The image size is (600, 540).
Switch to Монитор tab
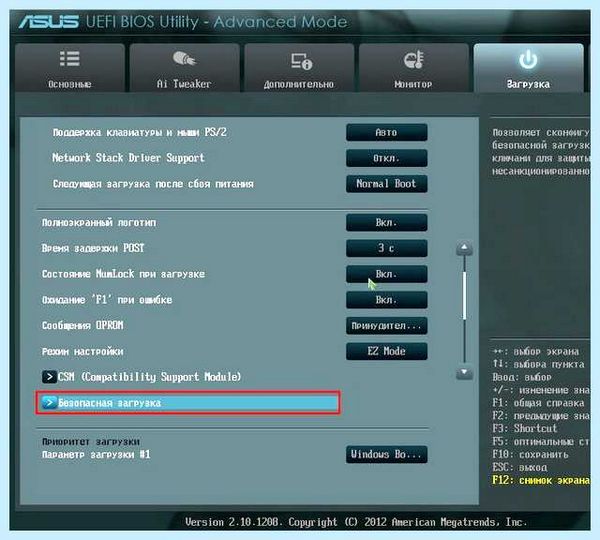pyautogui.click(x=414, y=67)
